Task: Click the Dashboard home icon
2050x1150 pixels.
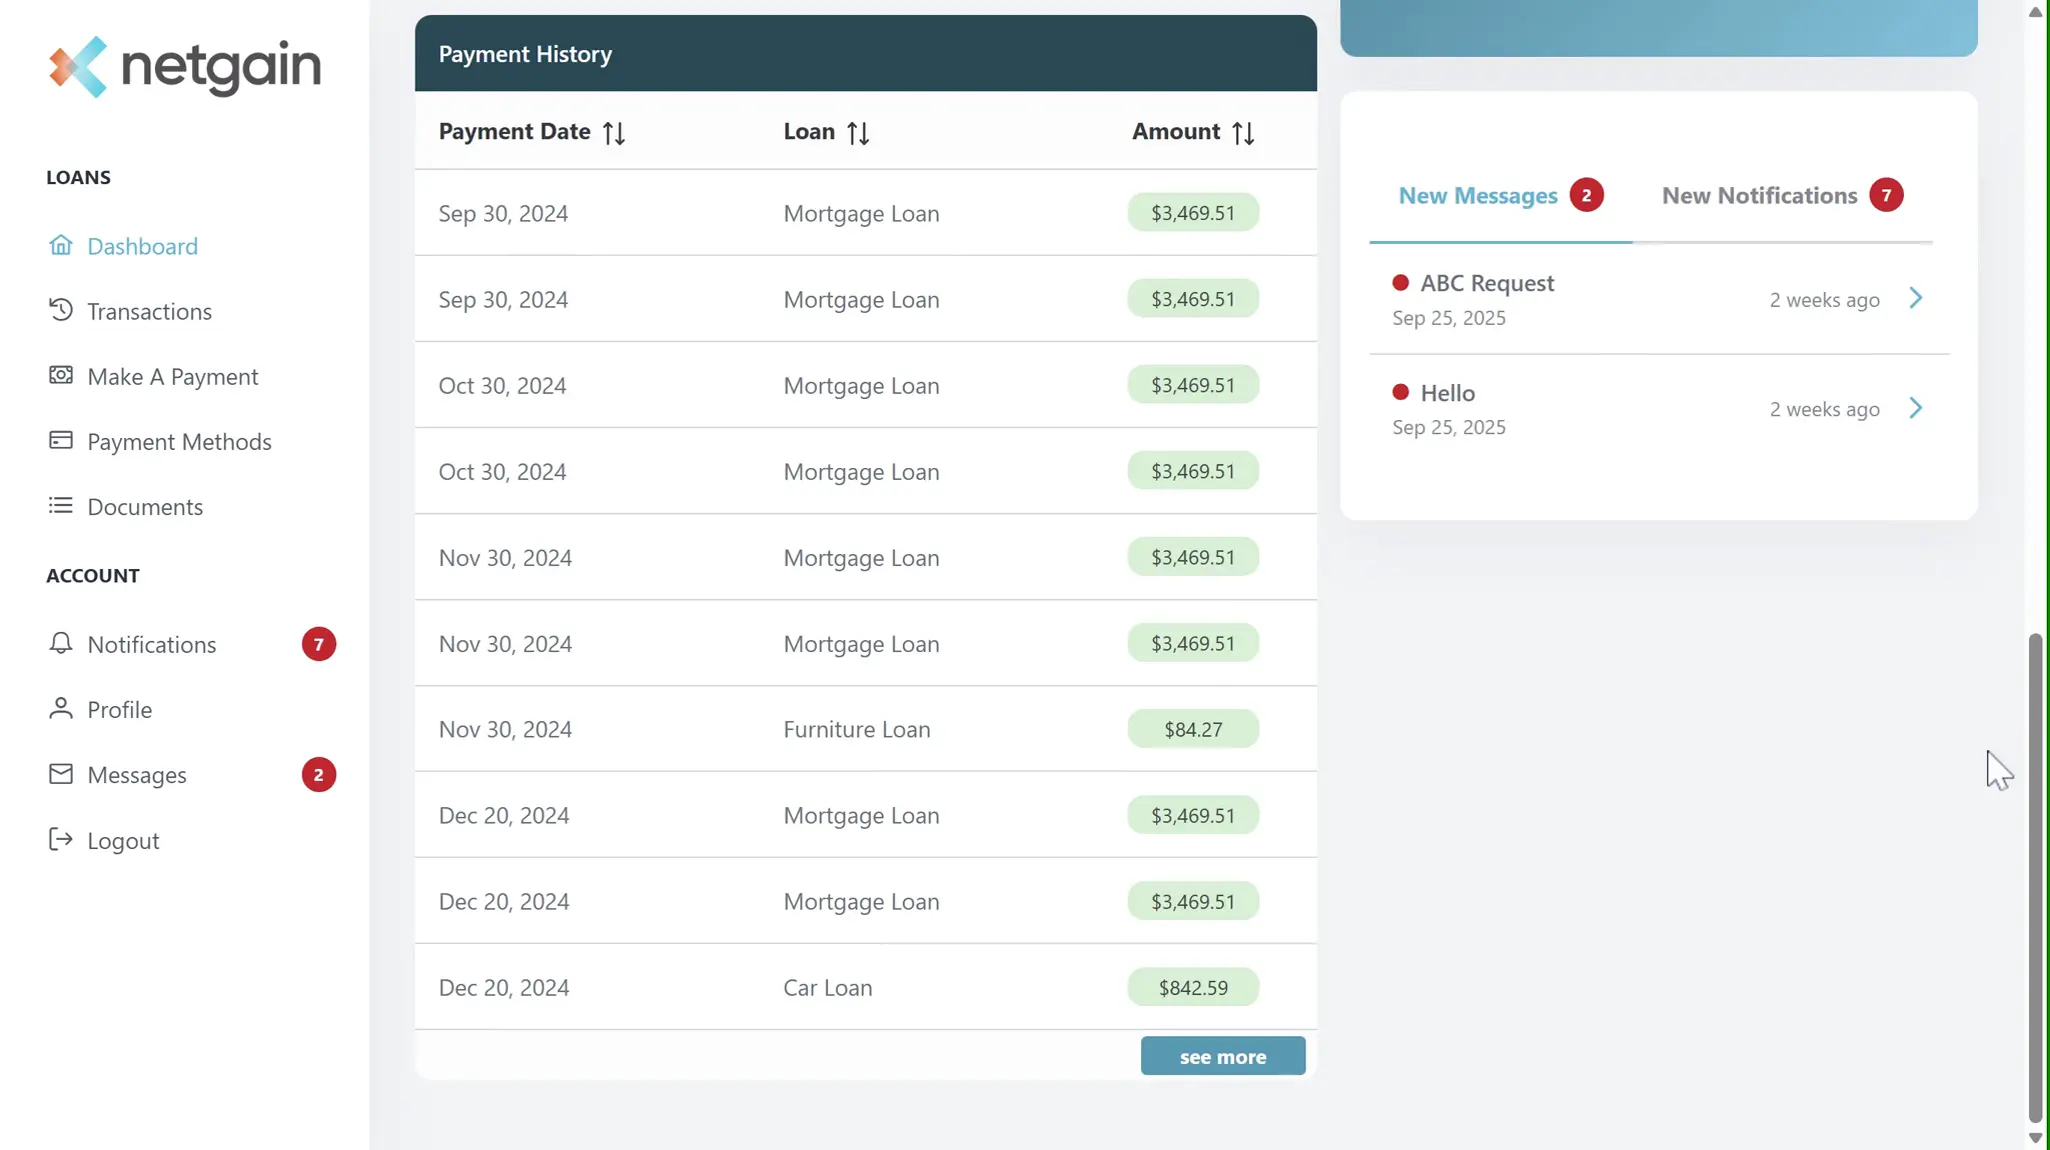Action: pos(61,245)
